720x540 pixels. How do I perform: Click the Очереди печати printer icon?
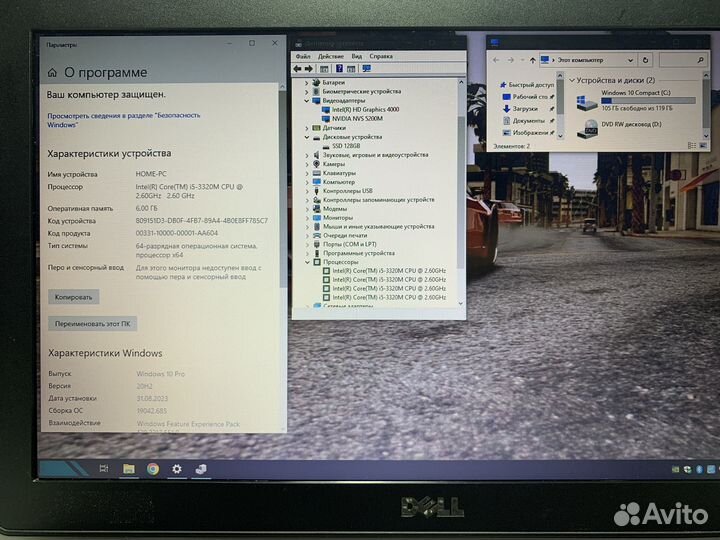317,235
